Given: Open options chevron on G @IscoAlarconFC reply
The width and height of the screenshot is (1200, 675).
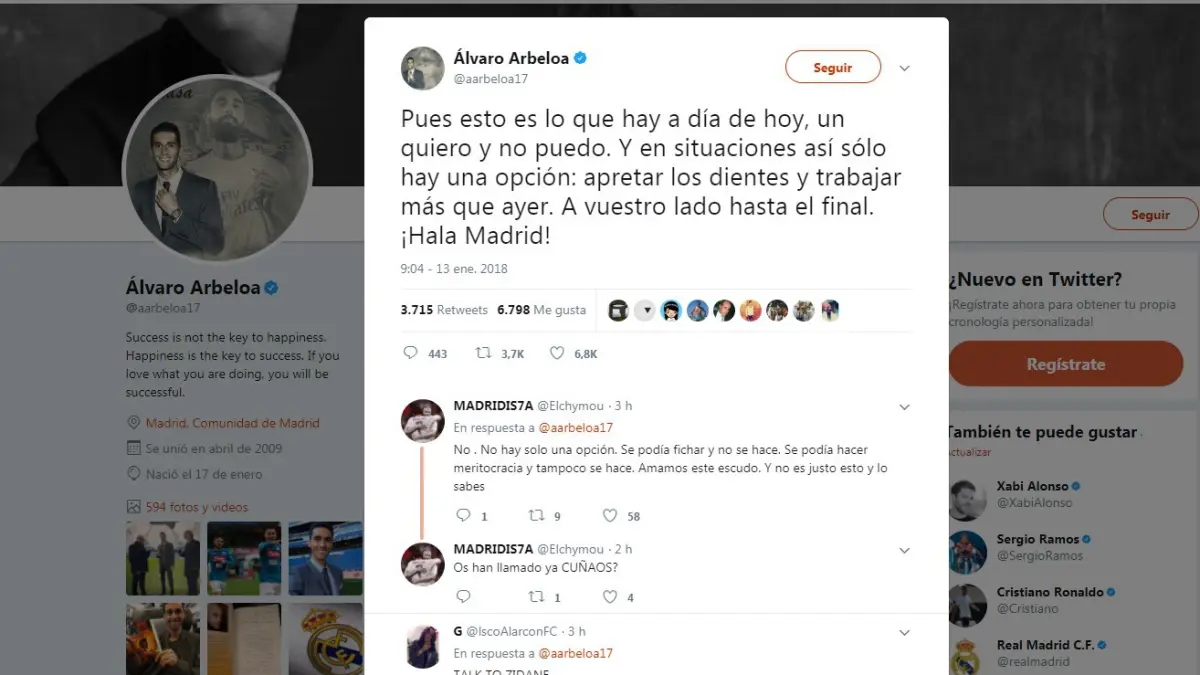Looking at the screenshot, I should pyautogui.click(x=904, y=632).
